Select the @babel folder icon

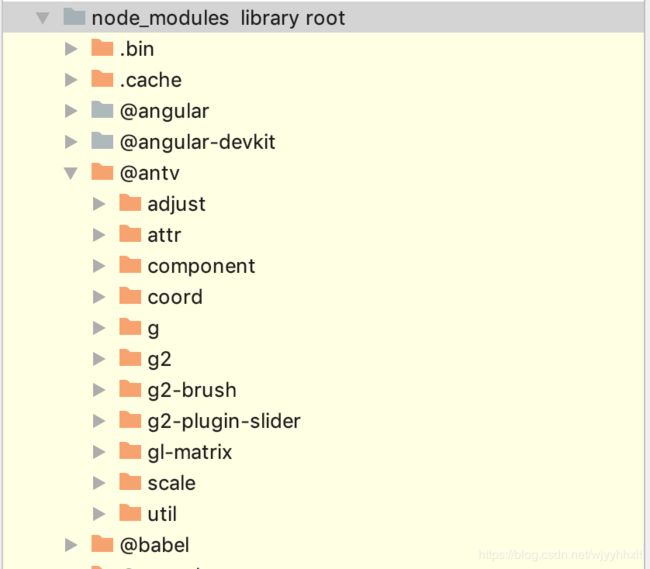[x=102, y=544]
